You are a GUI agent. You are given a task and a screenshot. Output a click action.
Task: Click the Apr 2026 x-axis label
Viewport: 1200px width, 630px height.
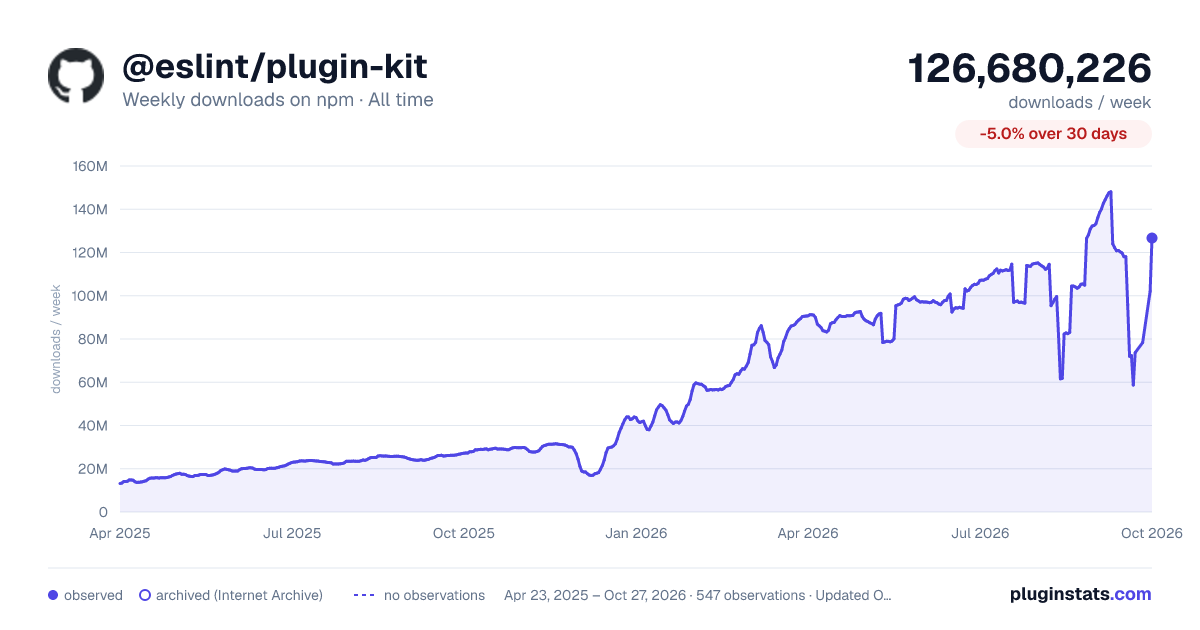tap(807, 533)
